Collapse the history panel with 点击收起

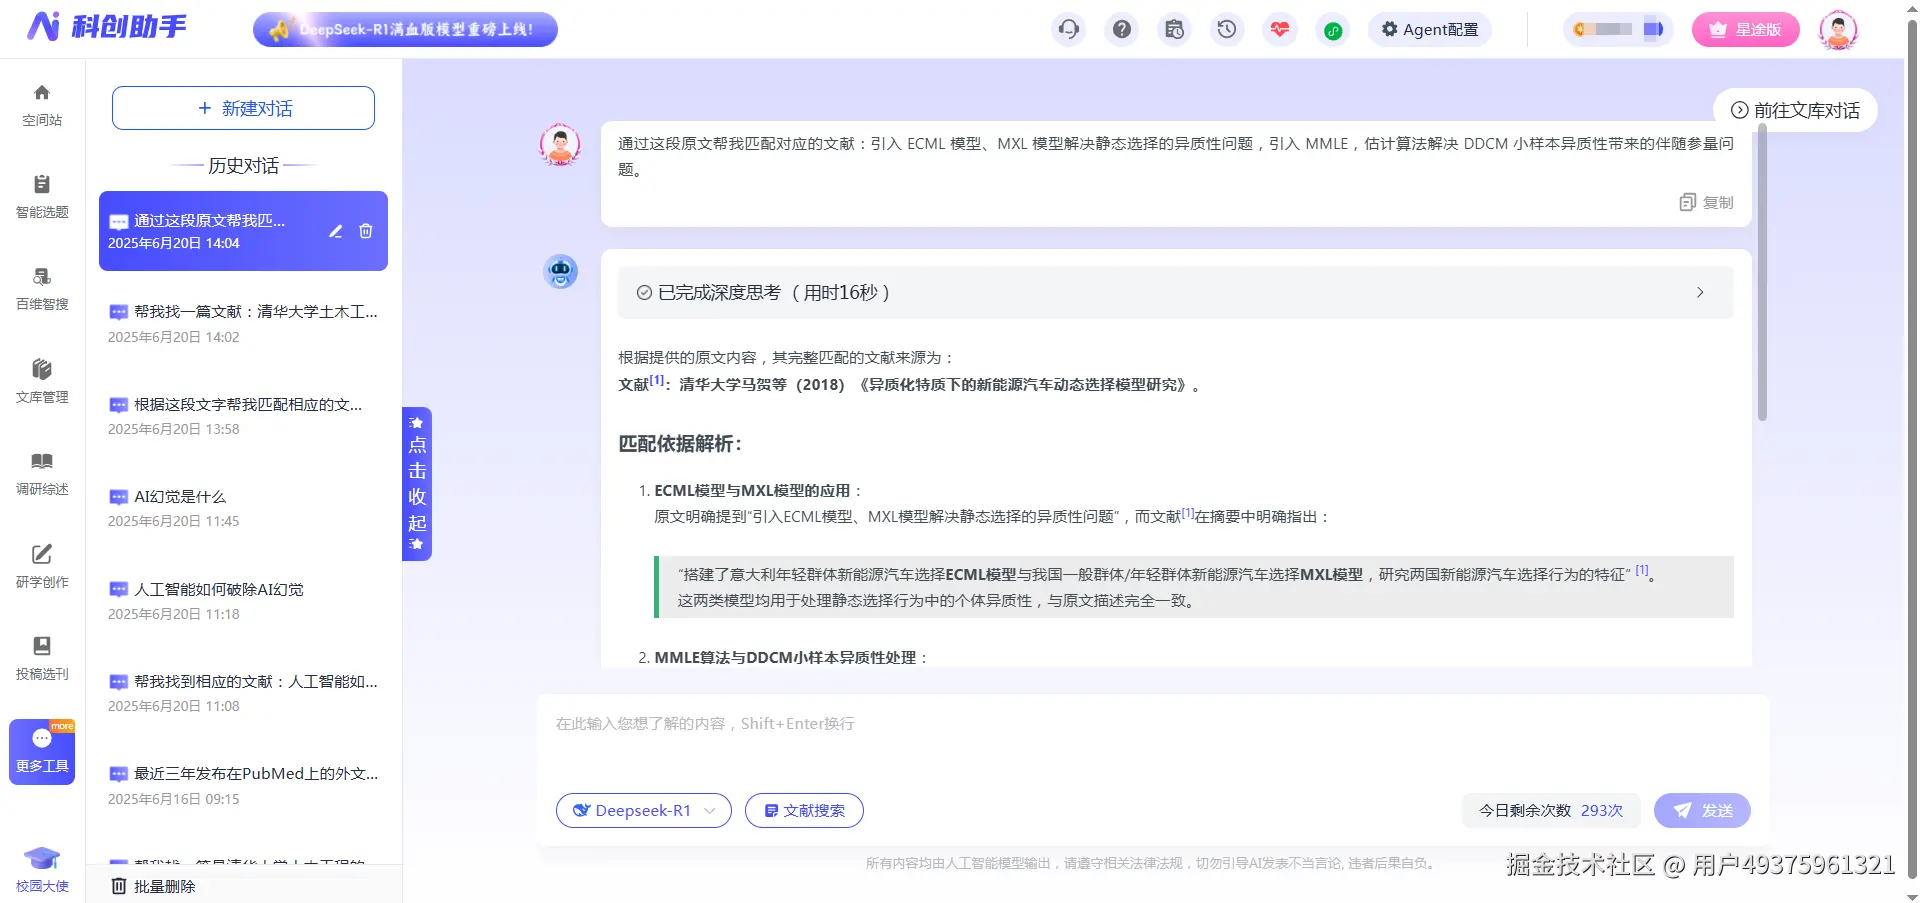click(x=417, y=484)
